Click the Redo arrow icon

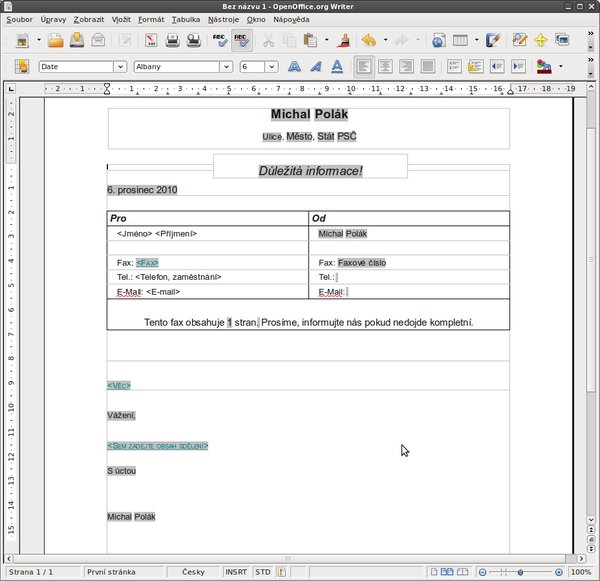pos(401,40)
